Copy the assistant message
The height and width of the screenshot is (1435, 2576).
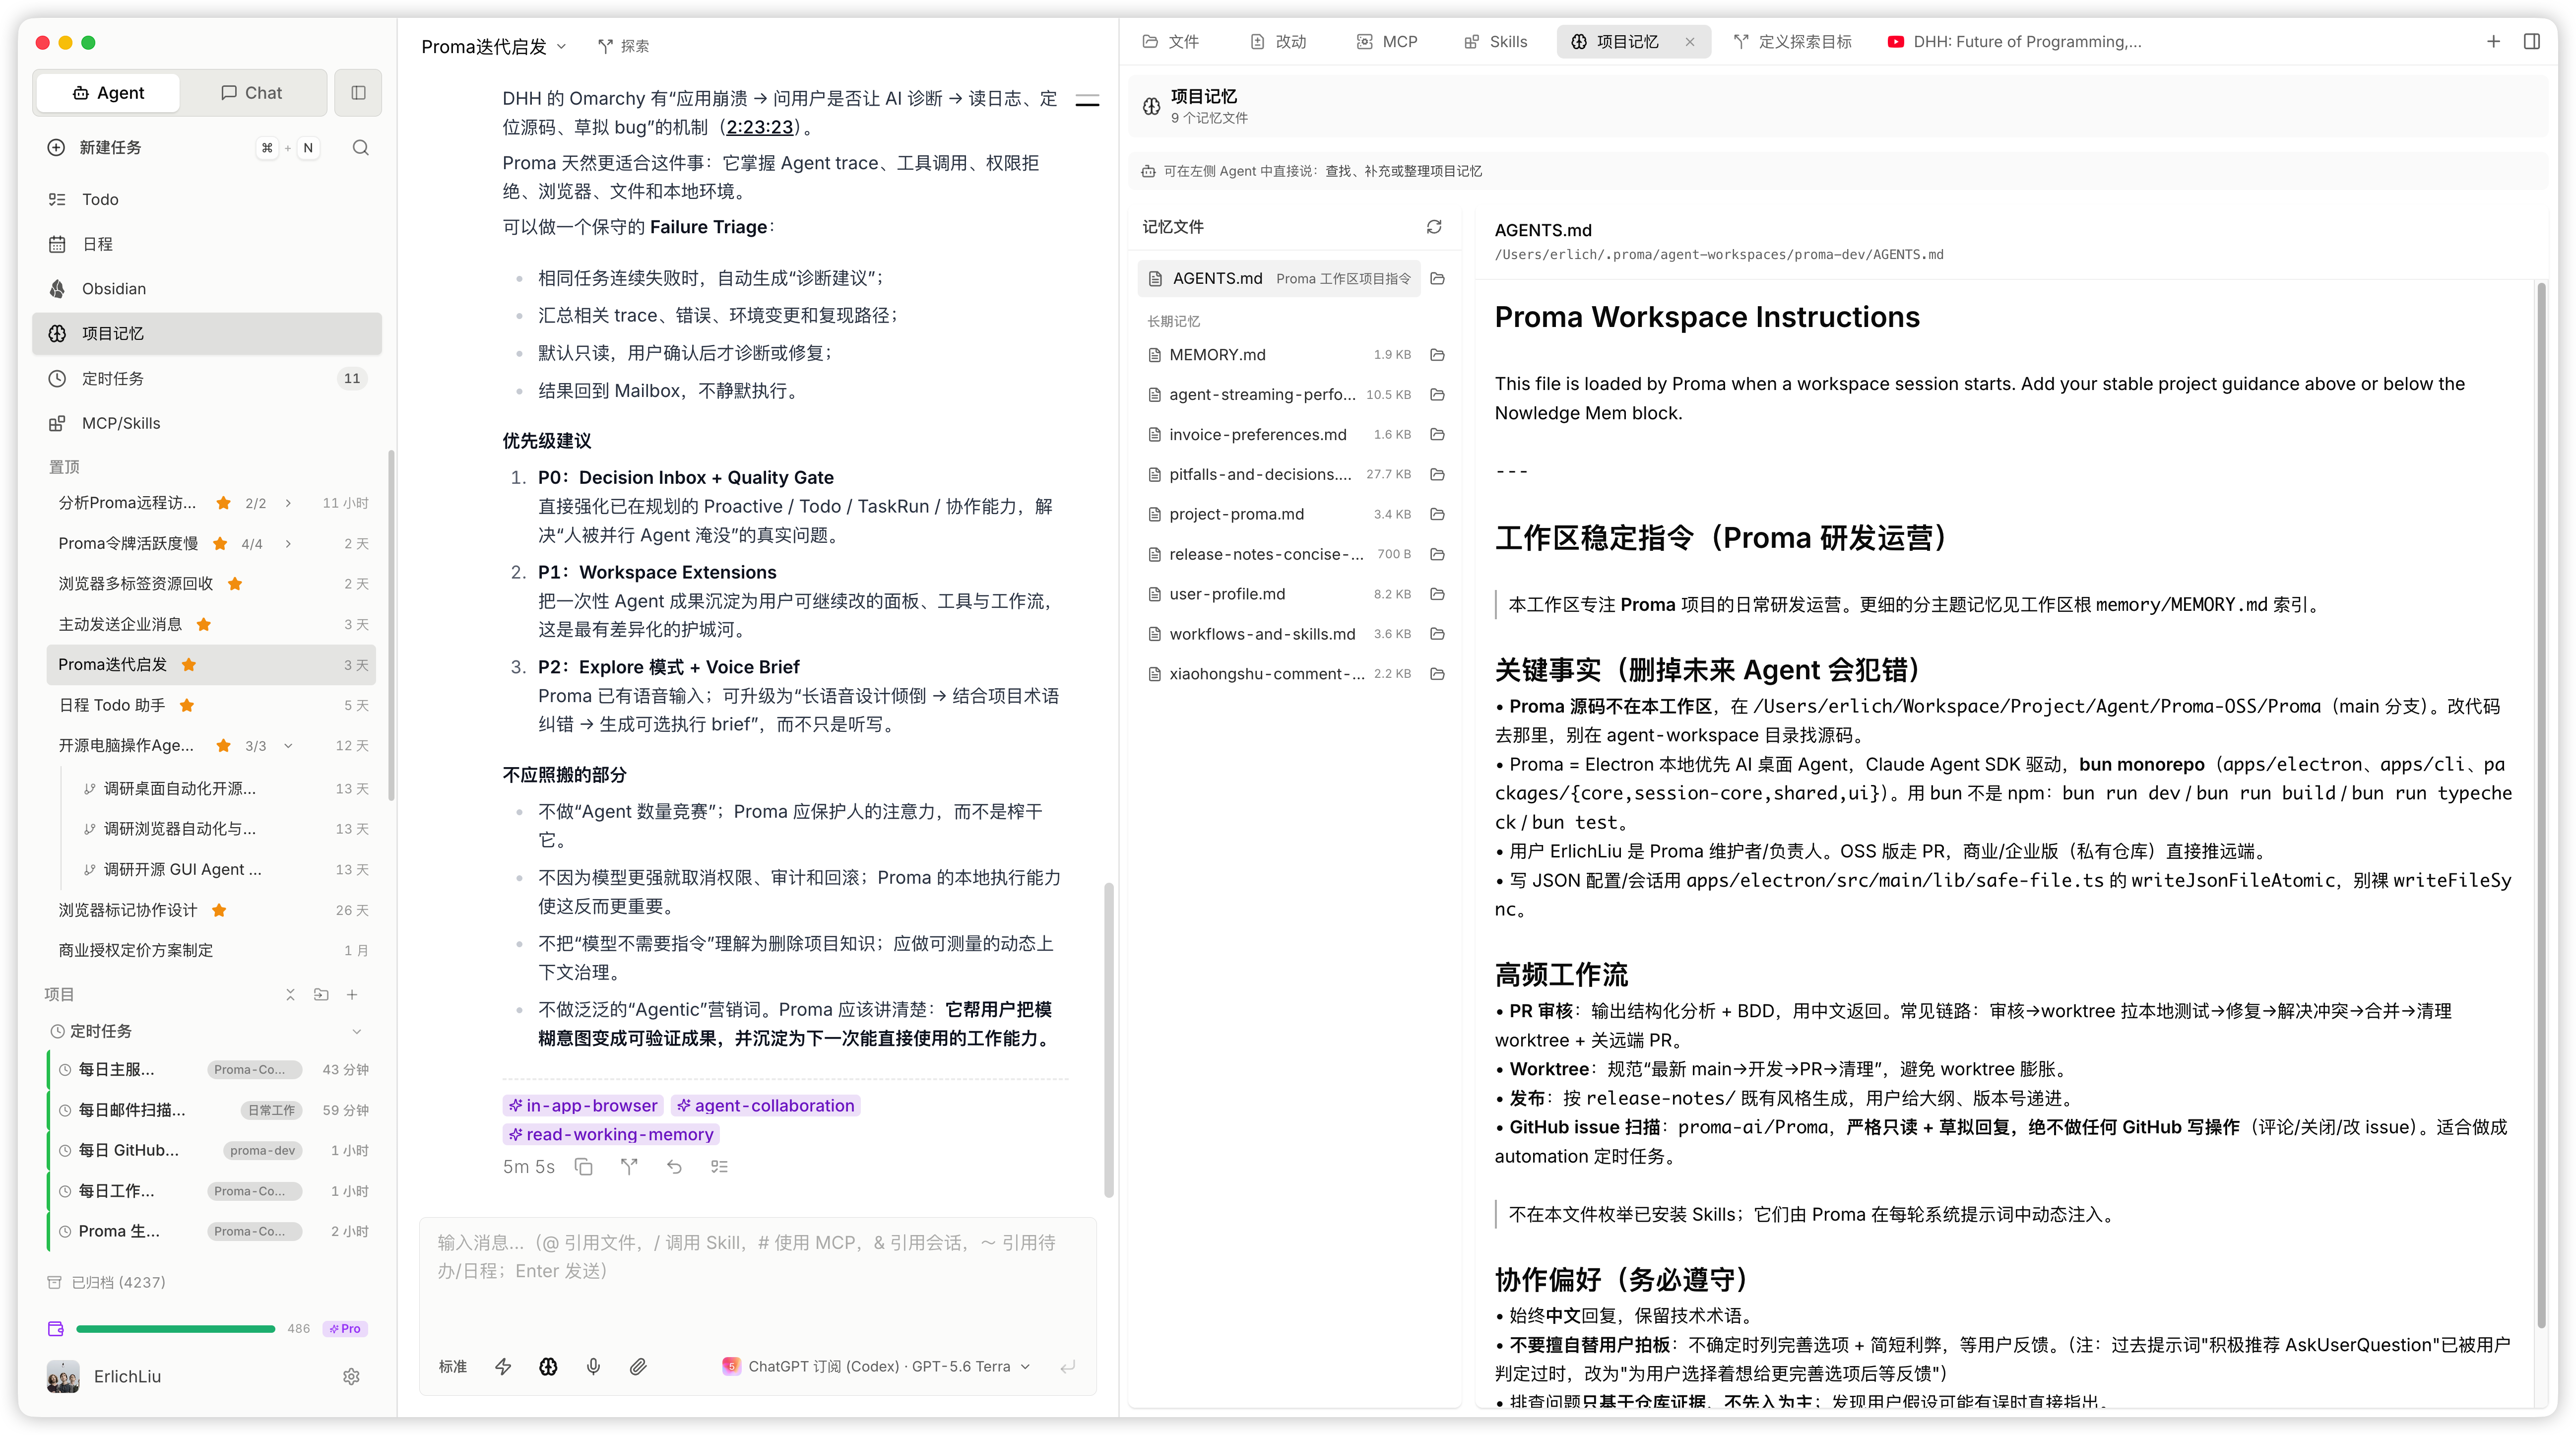[584, 1167]
